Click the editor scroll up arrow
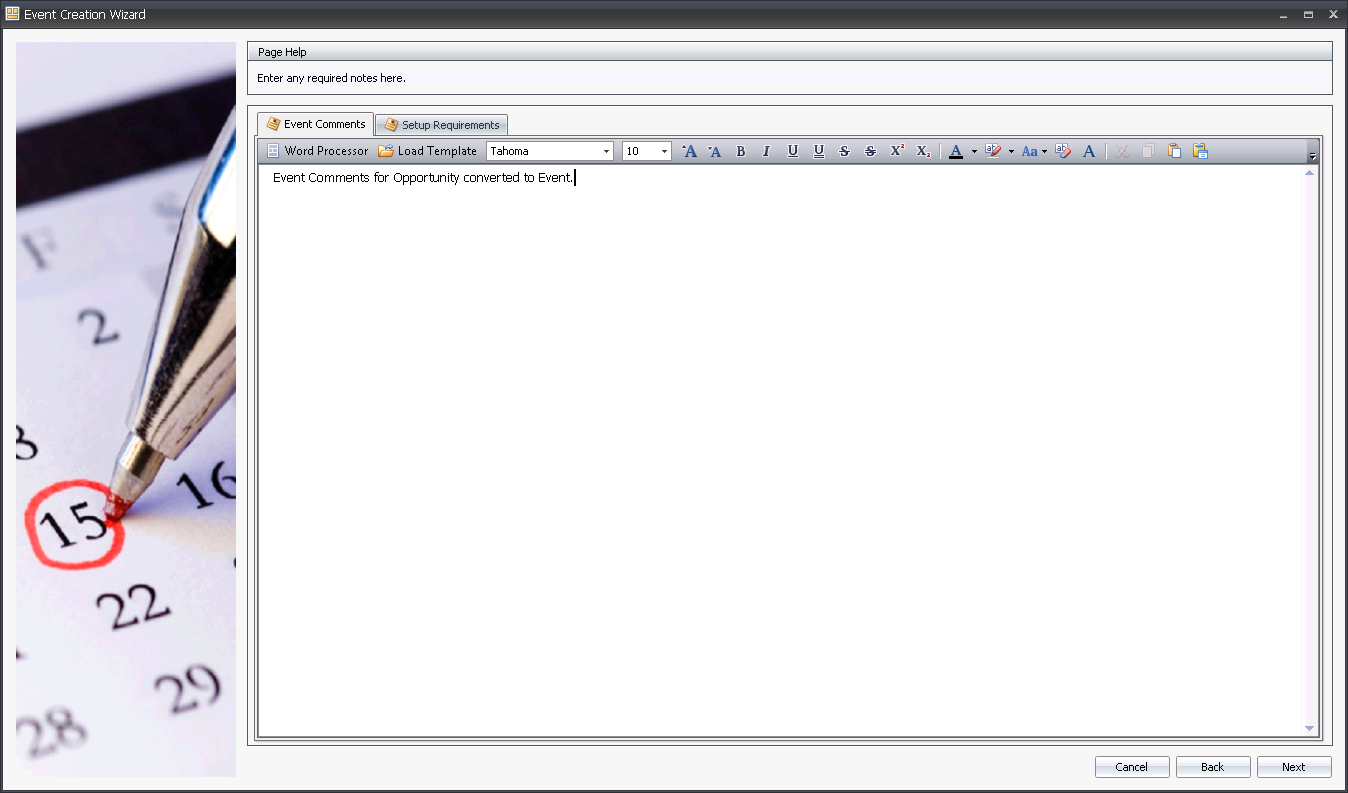The height and width of the screenshot is (793, 1348). (1310, 173)
